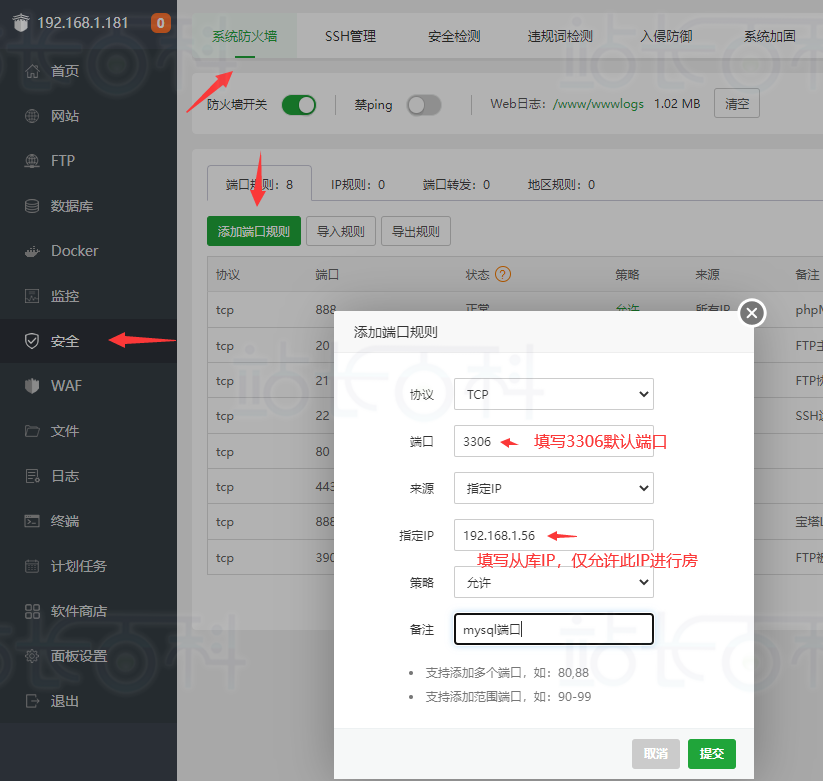This screenshot has height=781, width=823.
Task: Click the 面板设置 gear icon
Action: [32, 656]
